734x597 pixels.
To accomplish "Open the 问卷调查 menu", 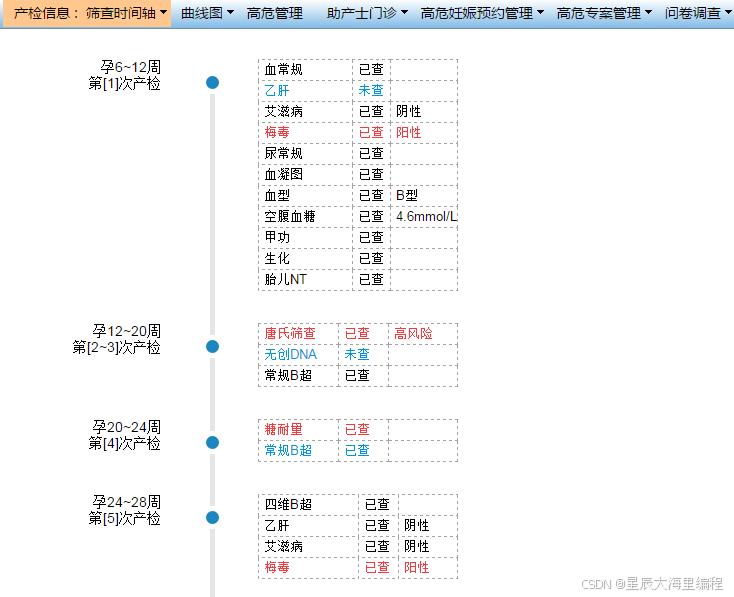I will click(697, 13).
